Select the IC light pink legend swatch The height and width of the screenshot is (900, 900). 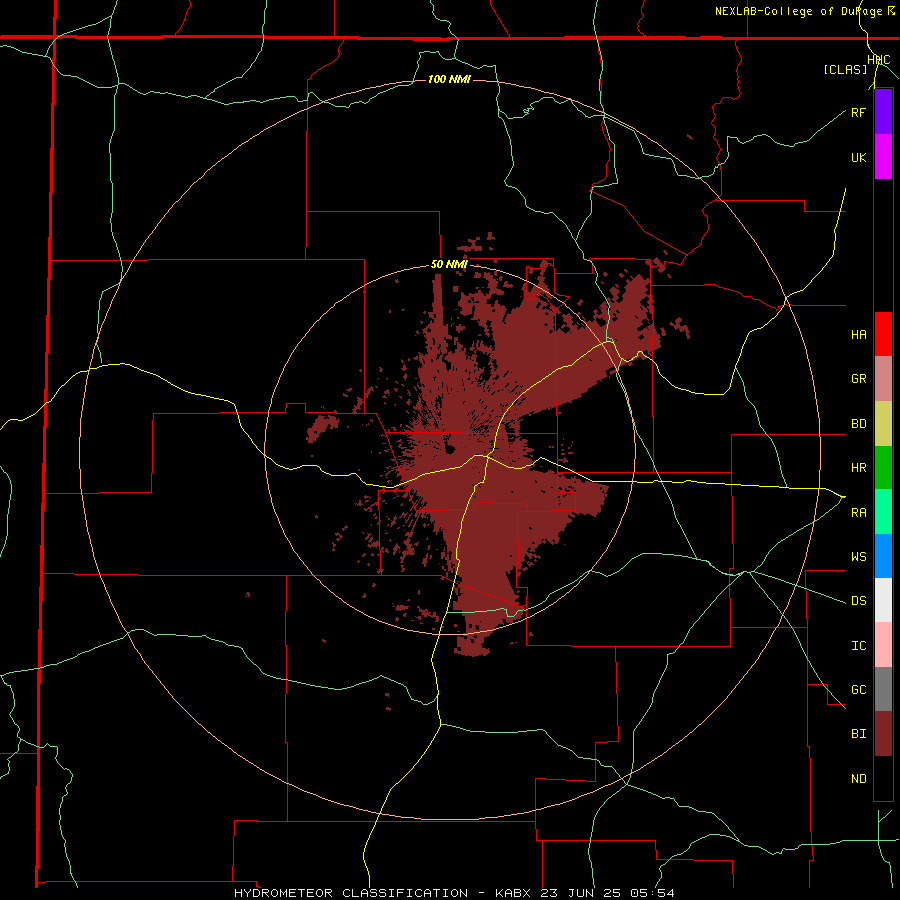coord(883,645)
